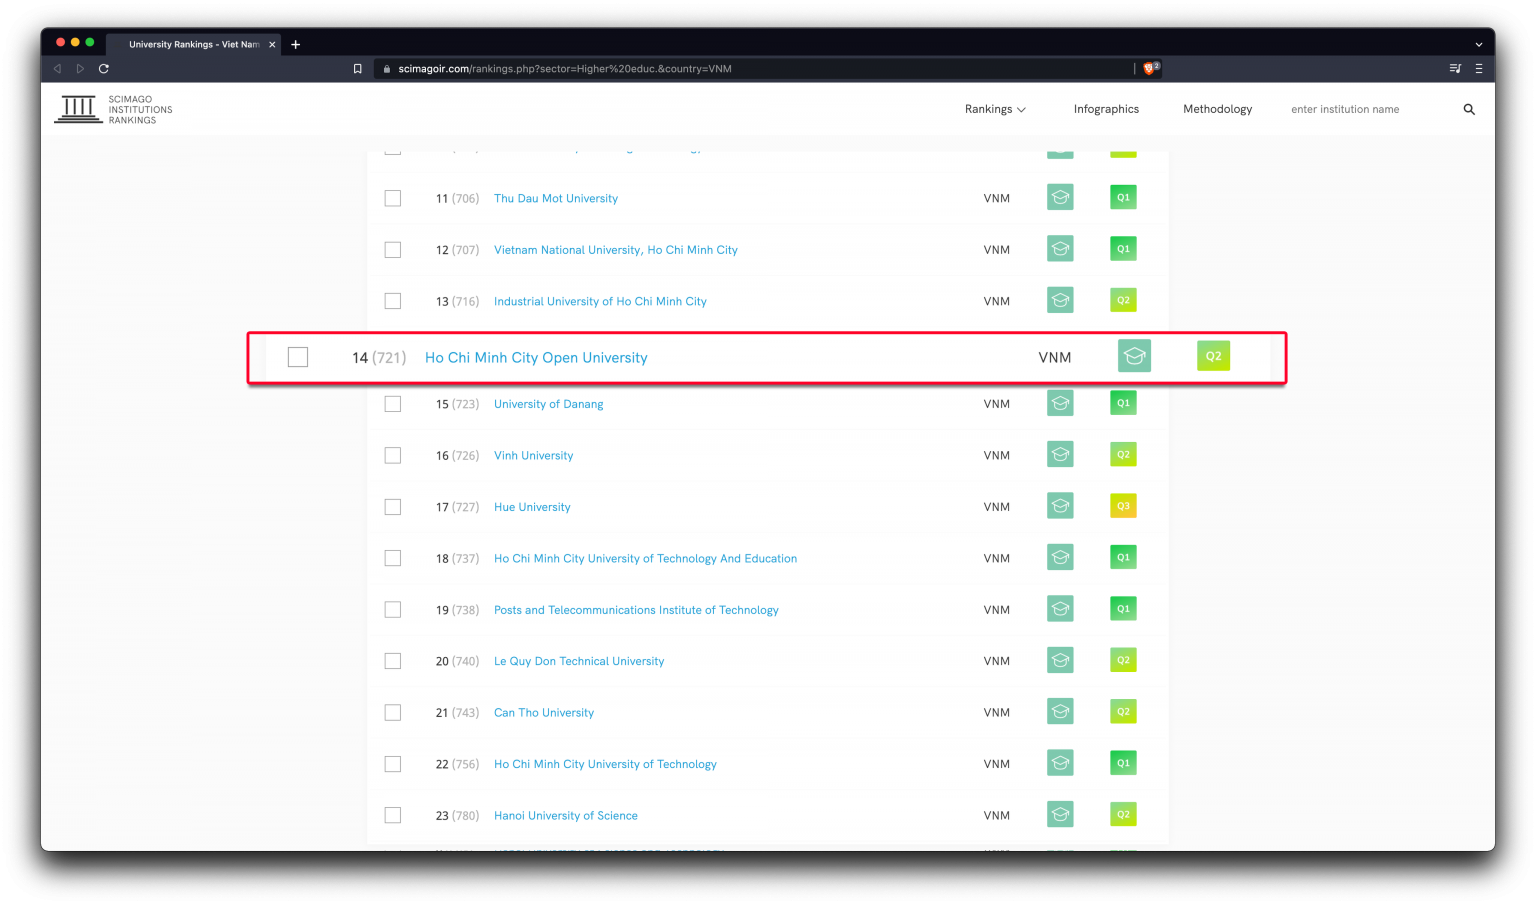Click the browser reload icon
The height and width of the screenshot is (905, 1536).
coord(103,69)
